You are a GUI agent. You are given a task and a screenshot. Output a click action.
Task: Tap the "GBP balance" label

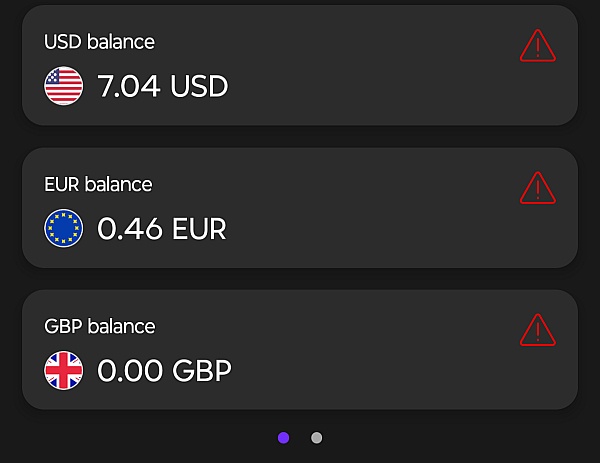click(100, 326)
